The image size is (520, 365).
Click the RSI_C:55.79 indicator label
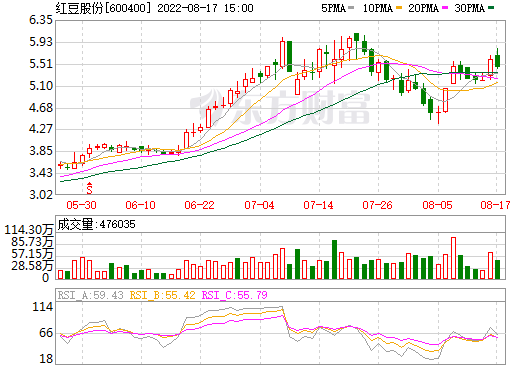coord(235,295)
